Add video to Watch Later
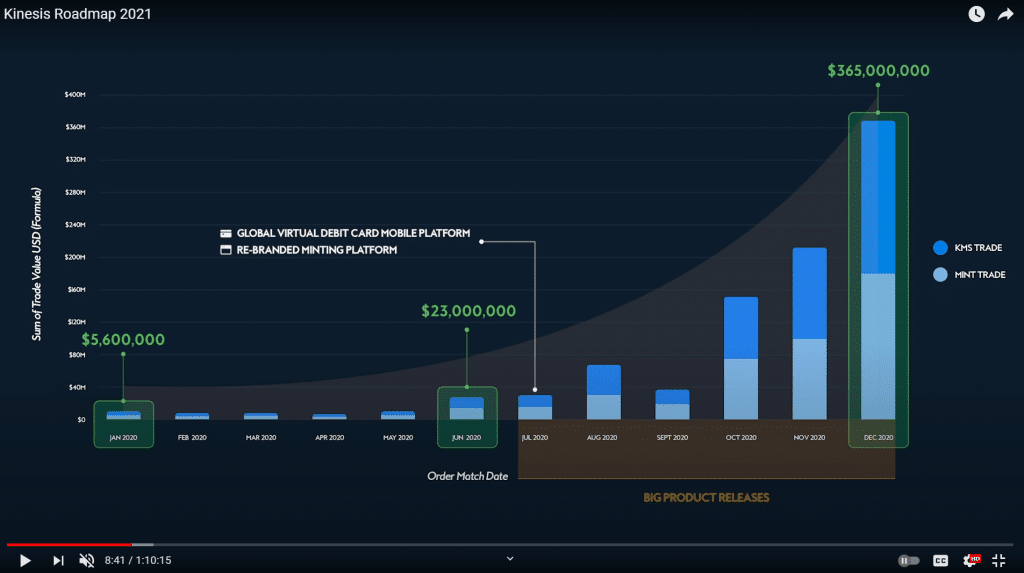1024x573 pixels. (976, 14)
